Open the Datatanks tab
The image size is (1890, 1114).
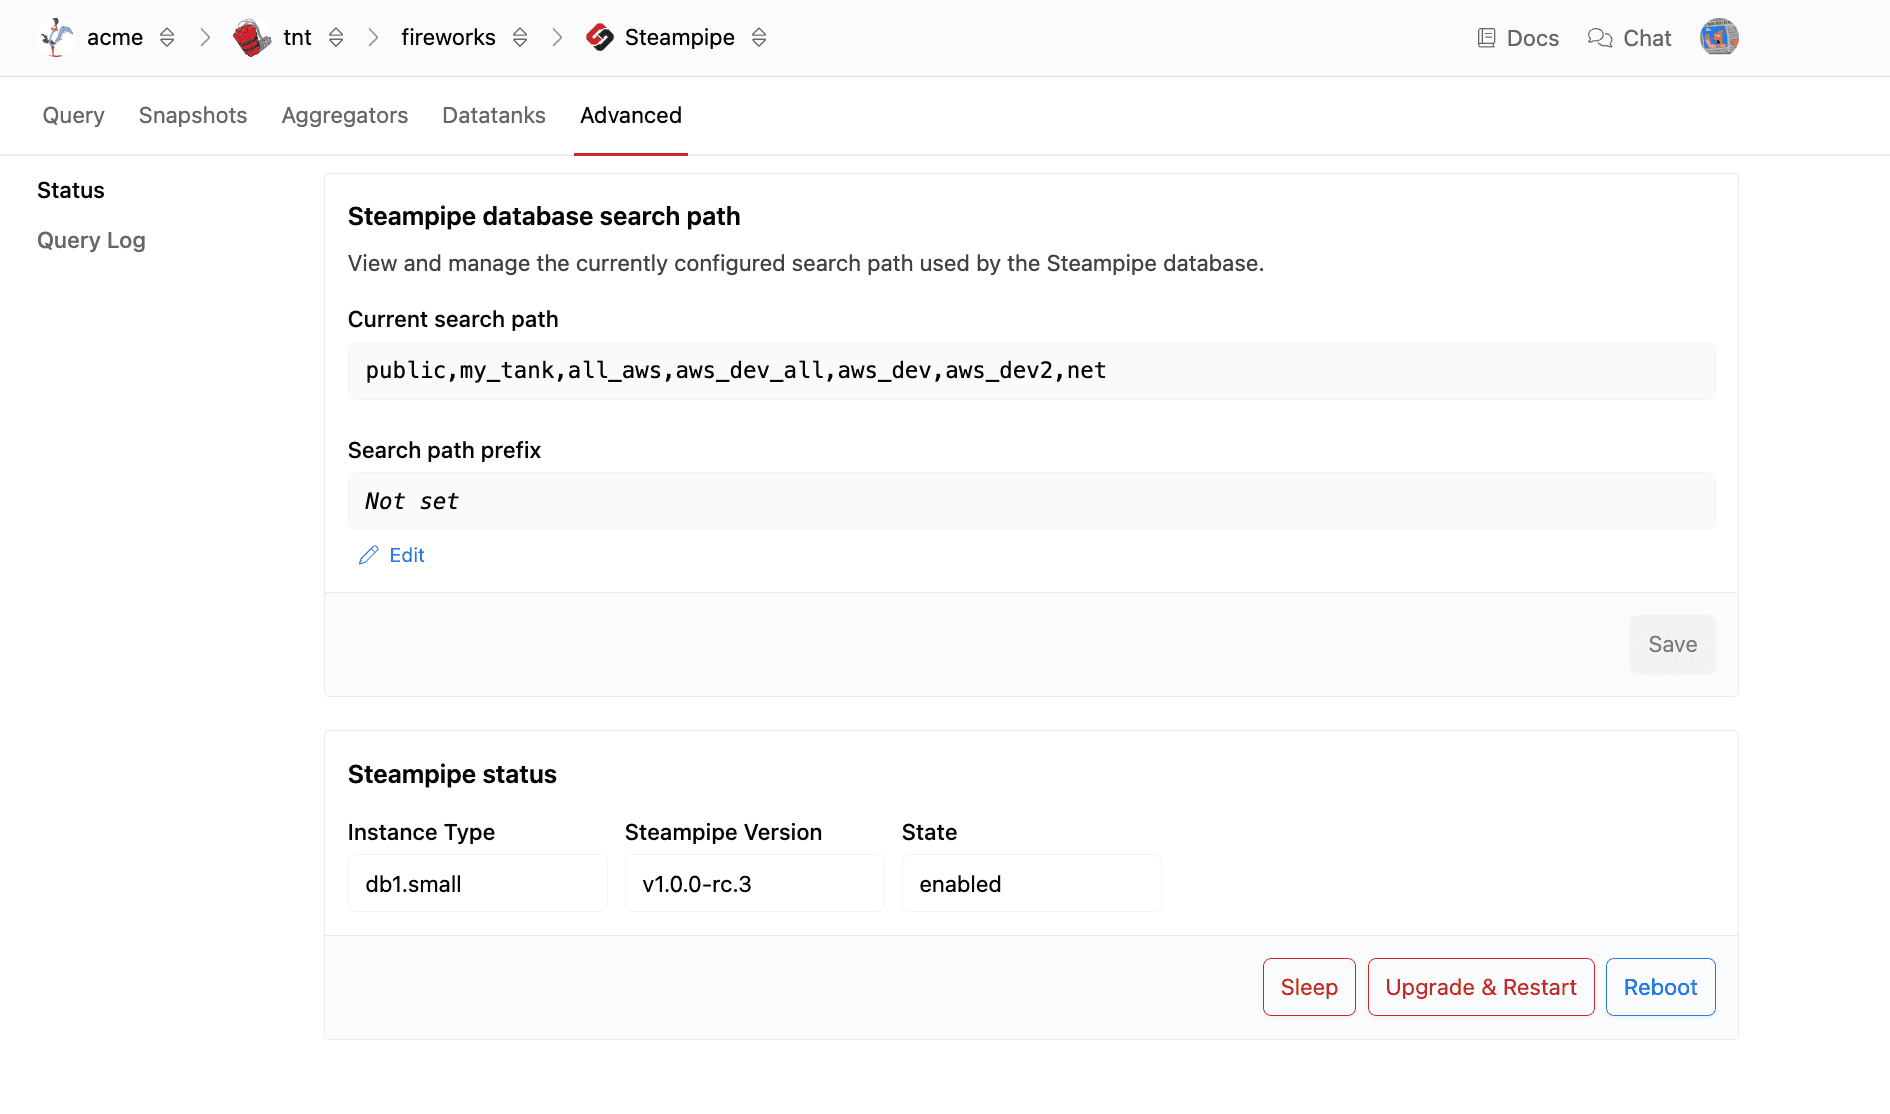[x=494, y=115]
